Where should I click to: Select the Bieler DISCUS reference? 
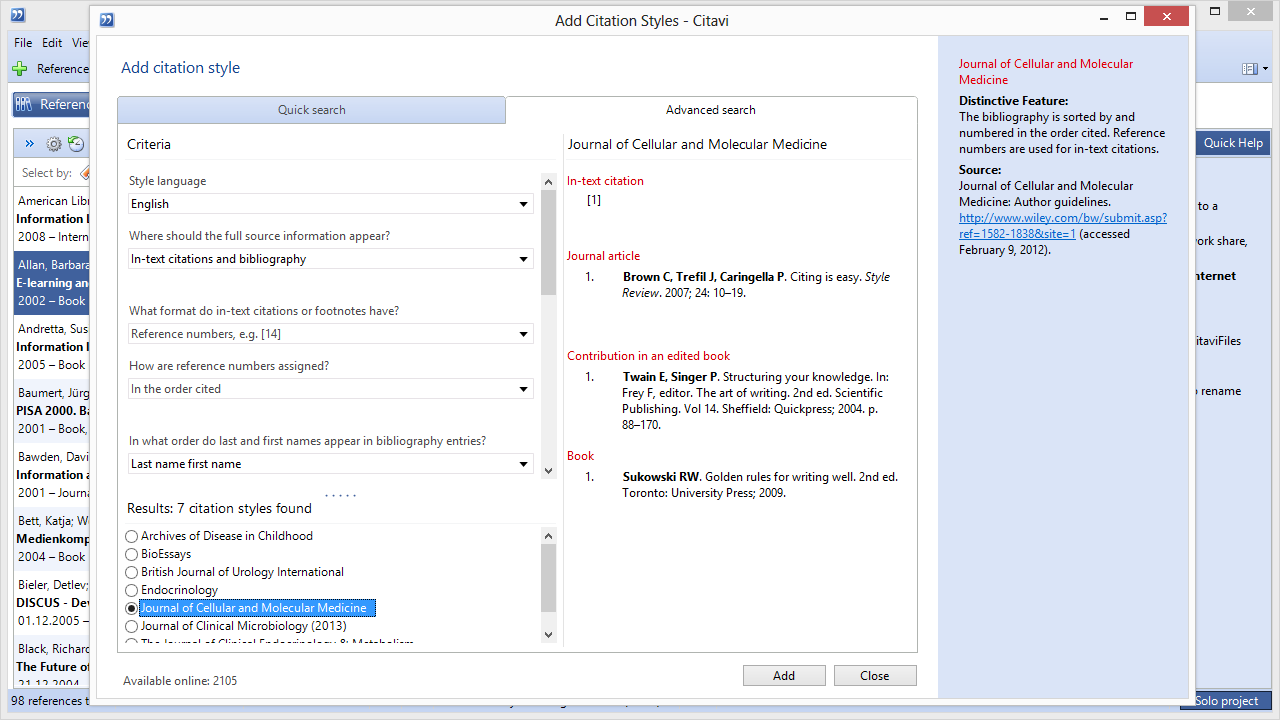click(x=52, y=603)
